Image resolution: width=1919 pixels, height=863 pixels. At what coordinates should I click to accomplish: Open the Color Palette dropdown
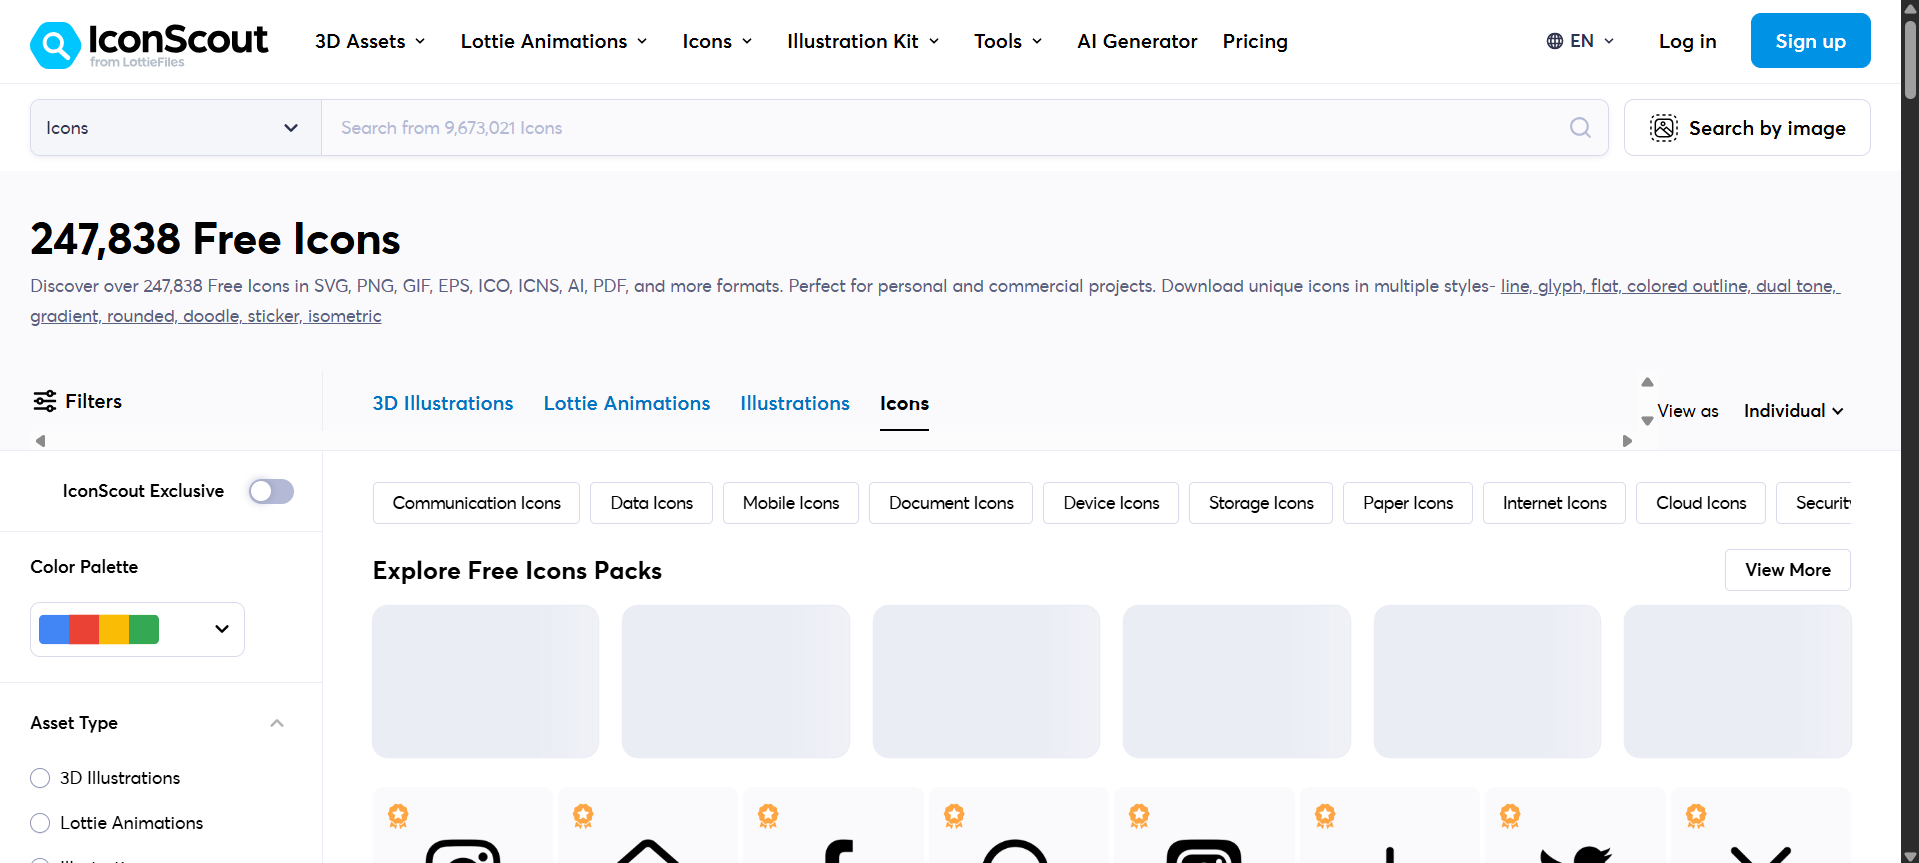[x=137, y=629]
